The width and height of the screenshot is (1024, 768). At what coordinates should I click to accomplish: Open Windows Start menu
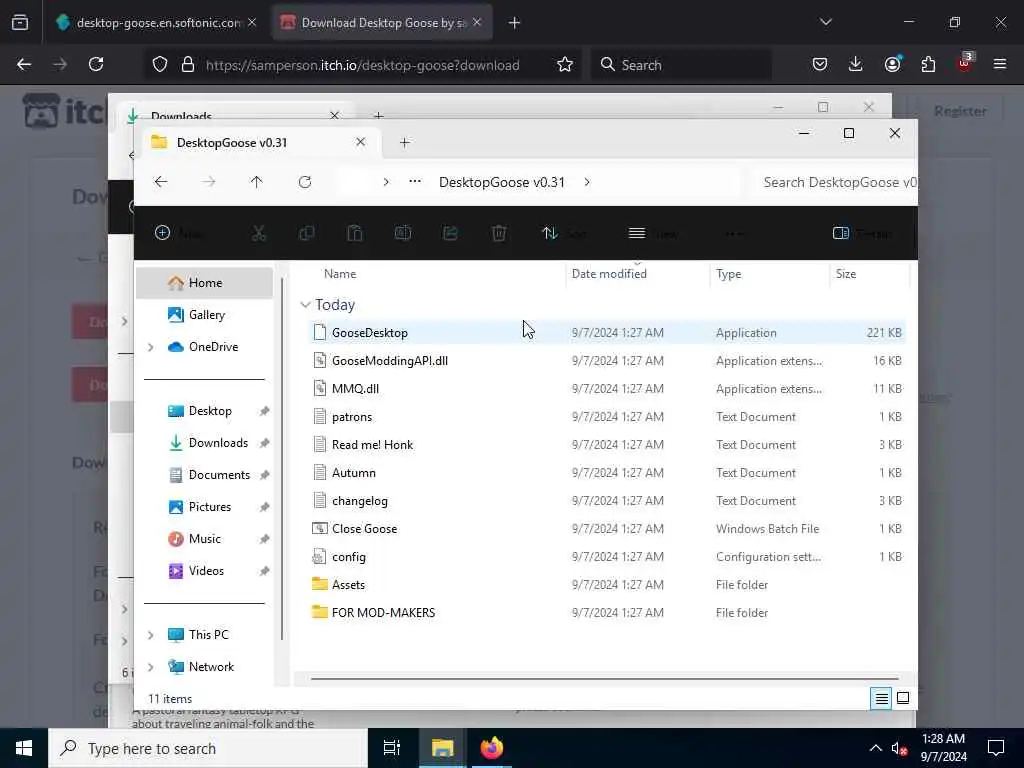[24, 748]
